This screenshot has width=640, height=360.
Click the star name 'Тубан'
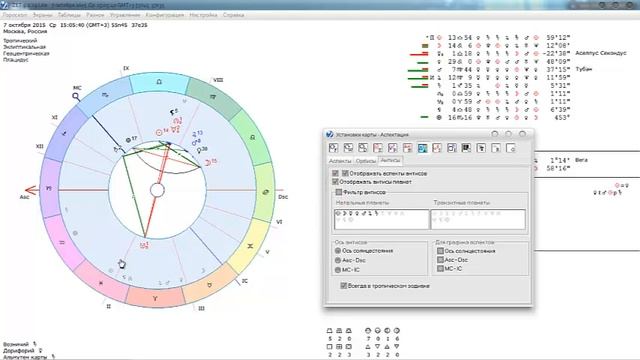point(584,69)
